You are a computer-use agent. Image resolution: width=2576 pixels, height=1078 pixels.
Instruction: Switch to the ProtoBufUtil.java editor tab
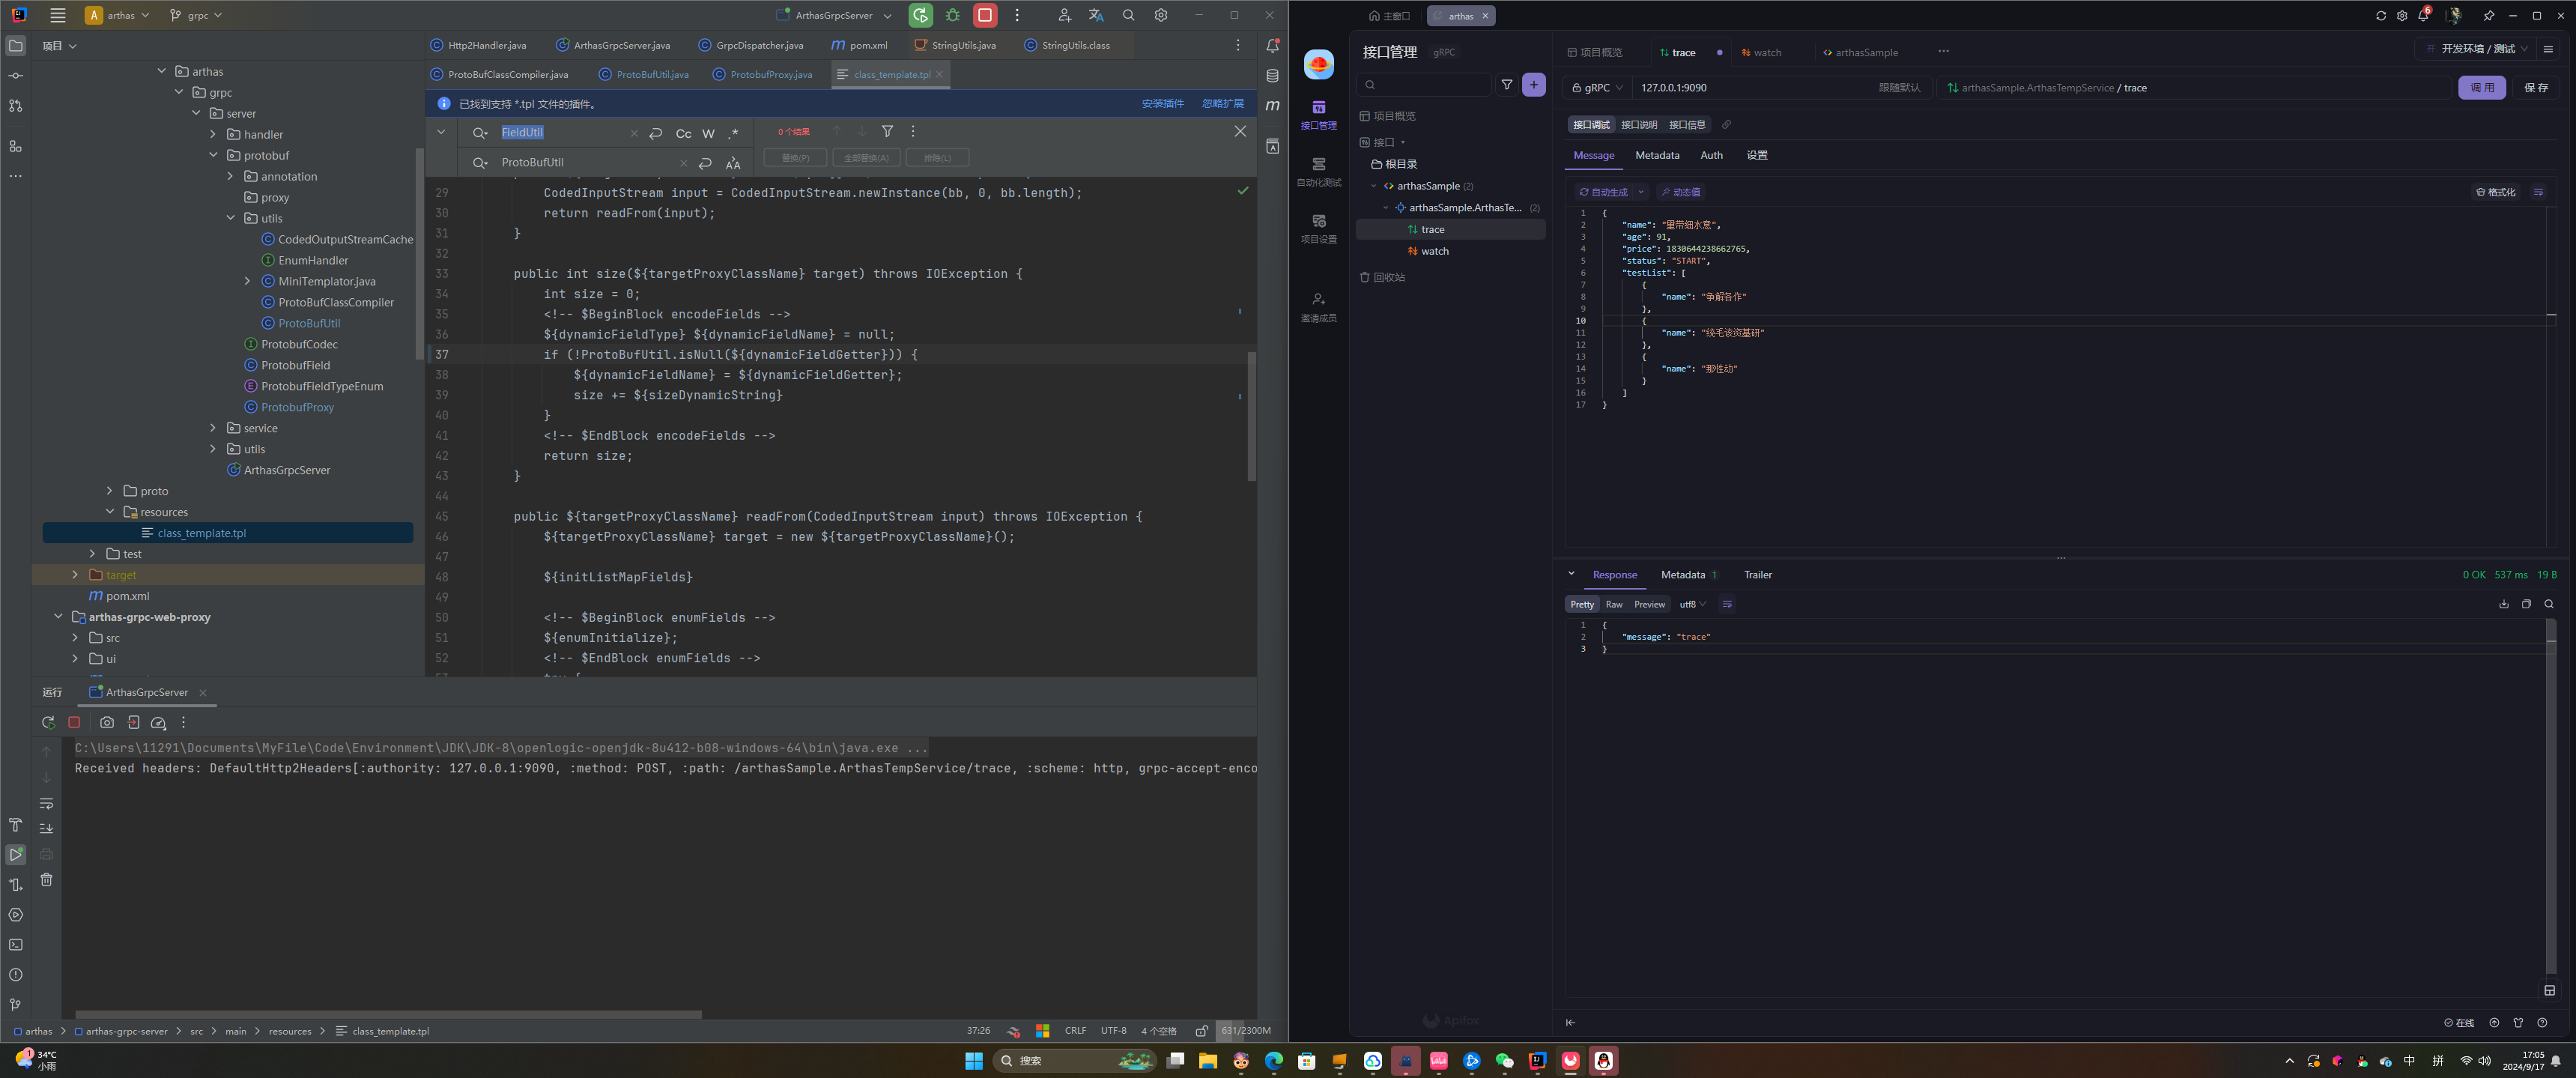click(x=644, y=75)
